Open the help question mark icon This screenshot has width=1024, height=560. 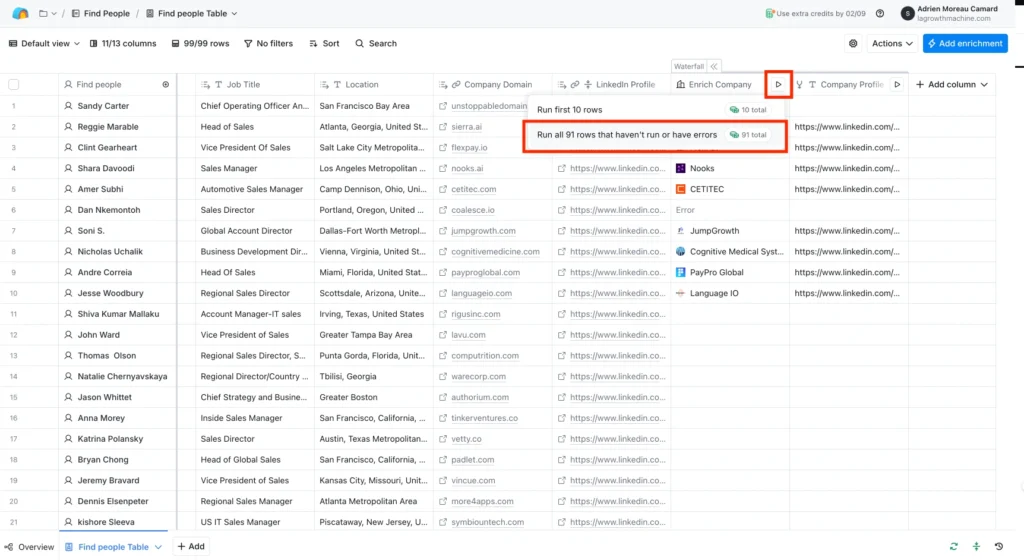[x=880, y=14]
